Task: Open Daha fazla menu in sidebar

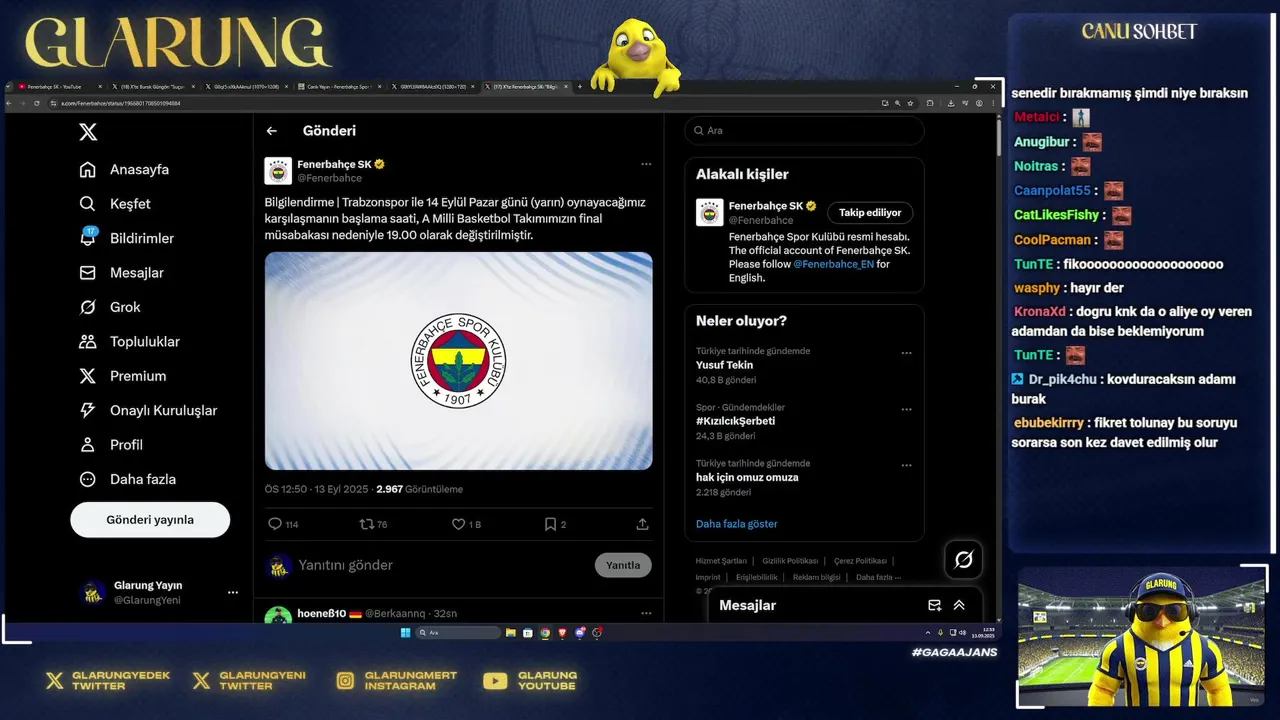Action: (x=127, y=480)
